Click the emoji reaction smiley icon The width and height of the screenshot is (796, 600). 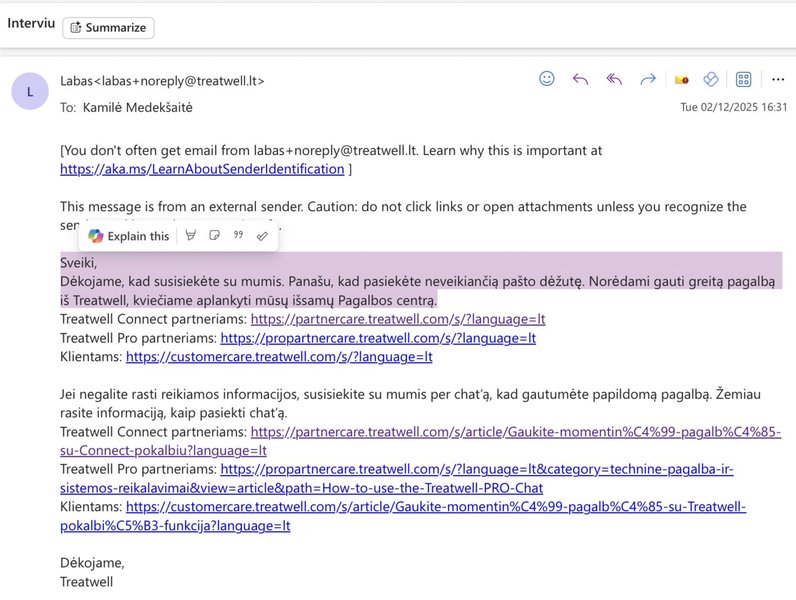(x=547, y=79)
